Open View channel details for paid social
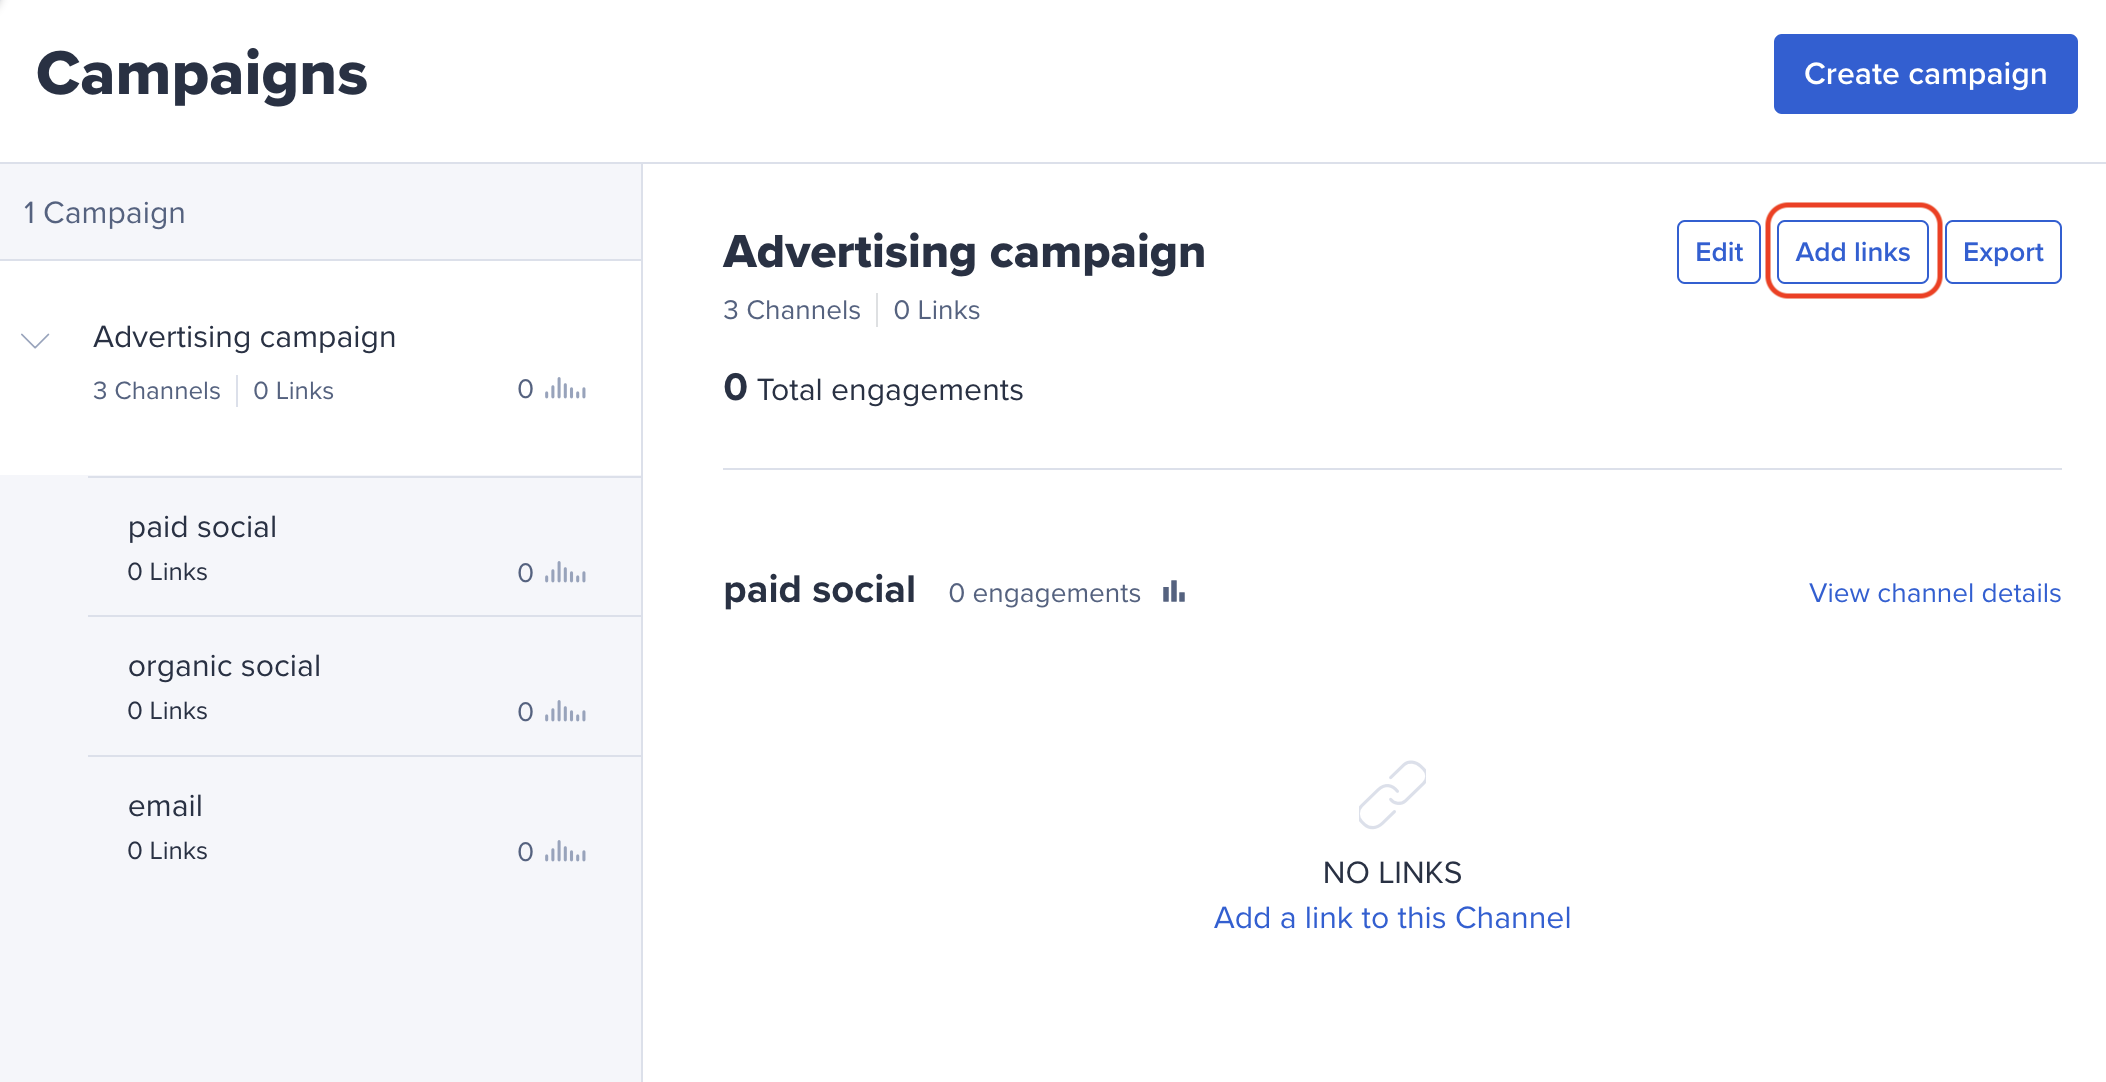This screenshot has height=1082, width=2106. click(x=1934, y=592)
